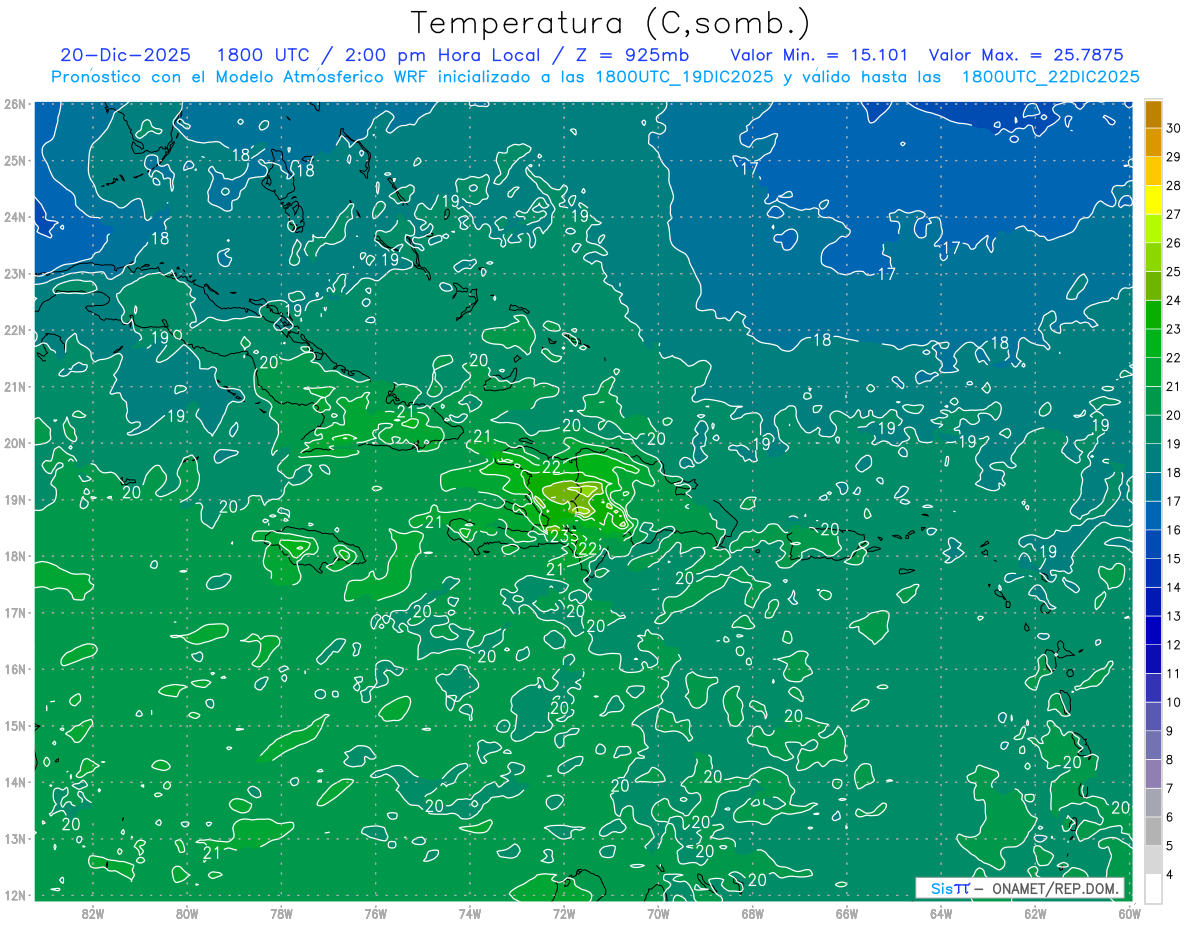Screen dimensions: 1200x927
Task: Select the '1800UTC_19DIC2025' initialization timestamp
Action: pos(684,77)
